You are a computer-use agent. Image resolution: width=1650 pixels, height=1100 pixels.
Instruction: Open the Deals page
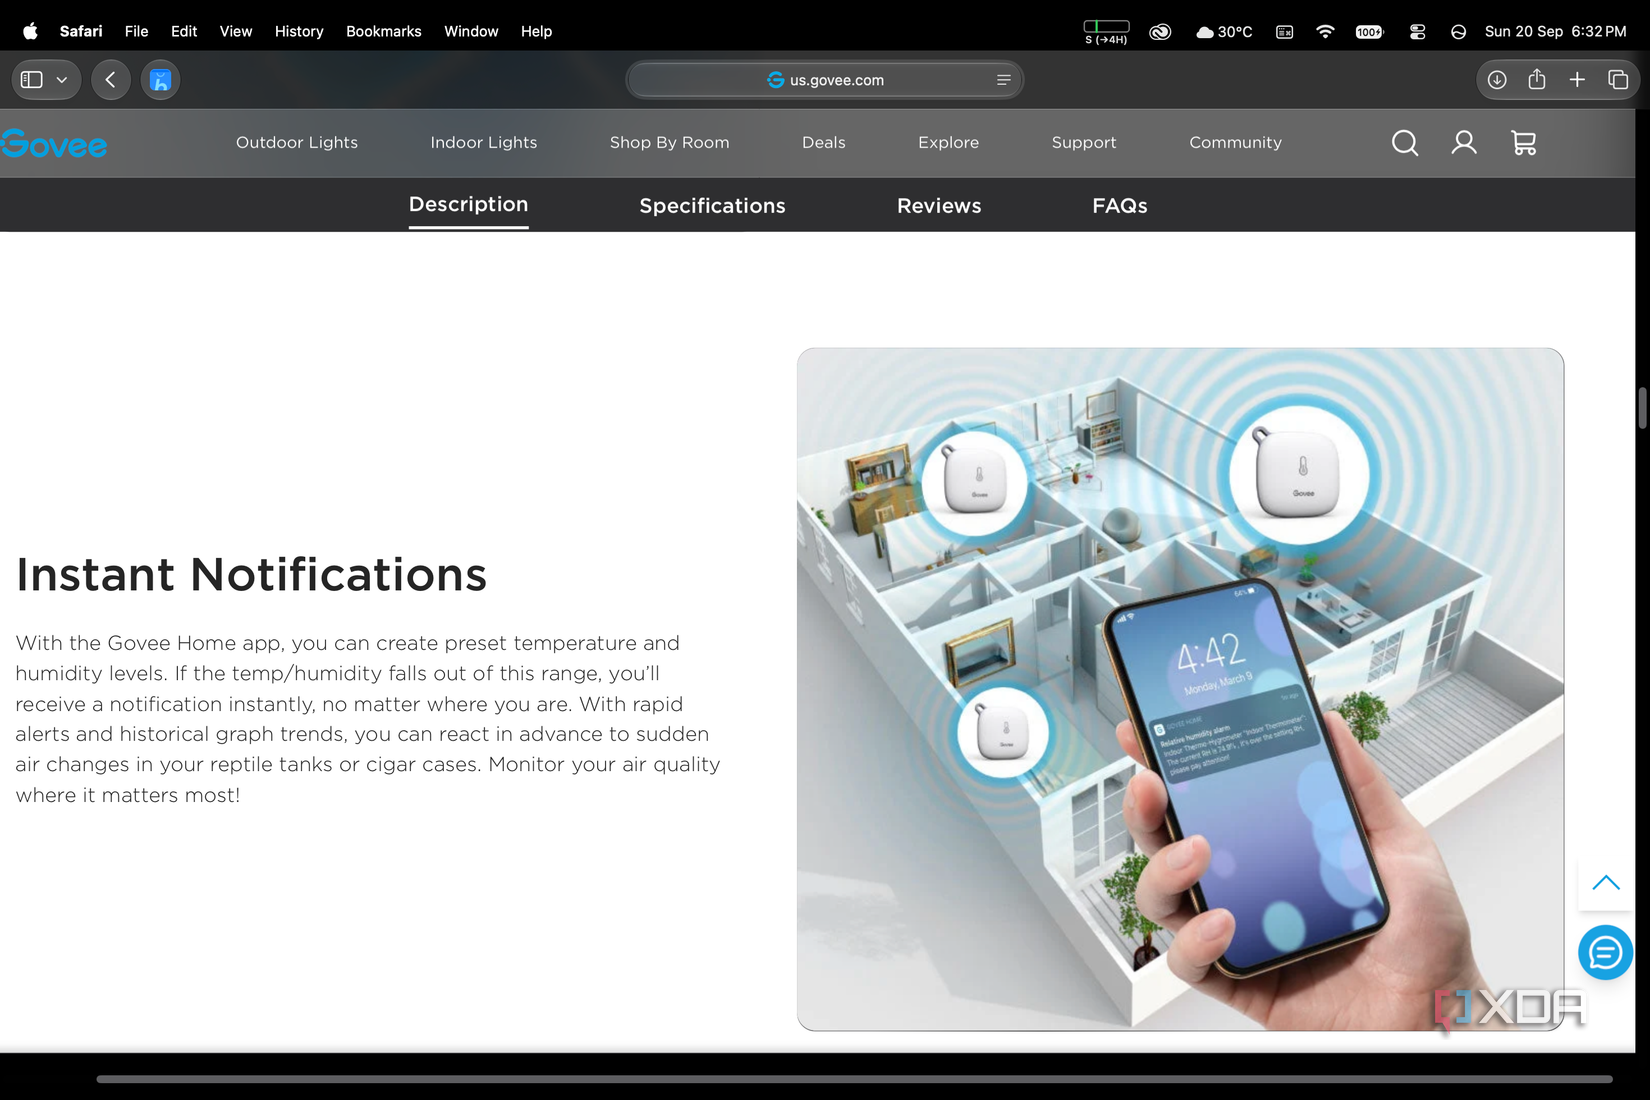824,142
